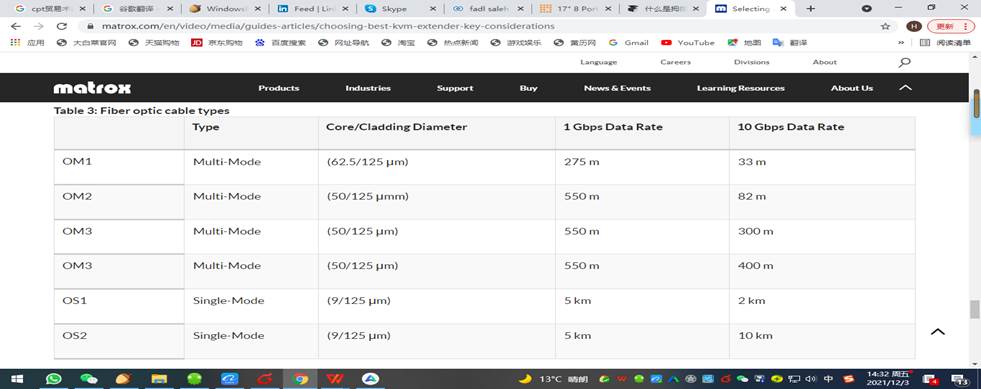Image resolution: width=981 pixels, height=389 pixels.
Task: Open the Careers link
Action: pos(676,62)
